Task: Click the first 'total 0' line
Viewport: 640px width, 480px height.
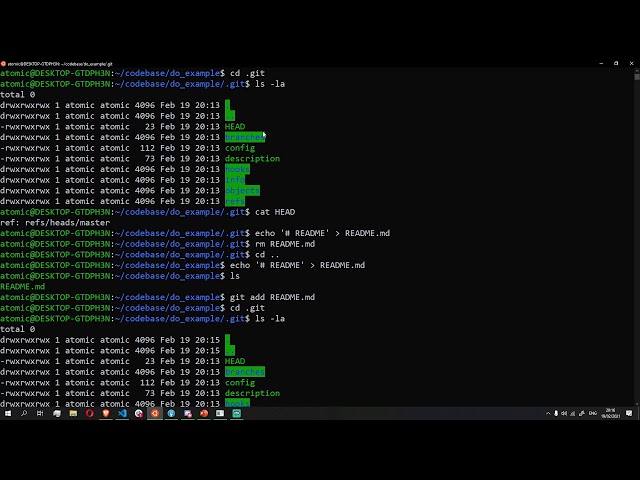Action: 18,95
